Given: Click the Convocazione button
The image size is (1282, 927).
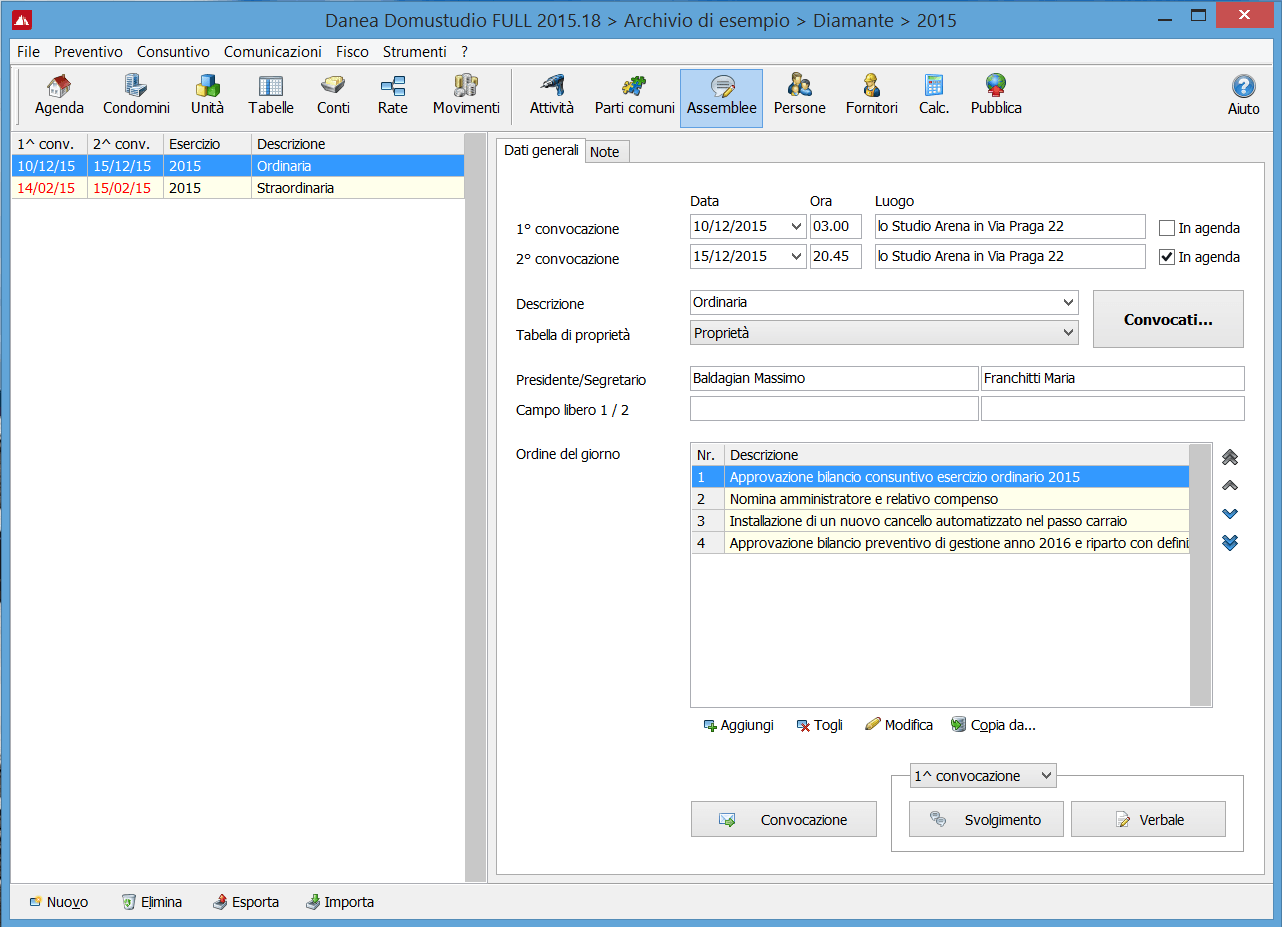Looking at the screenshot, I should click(x=784, y=819).
